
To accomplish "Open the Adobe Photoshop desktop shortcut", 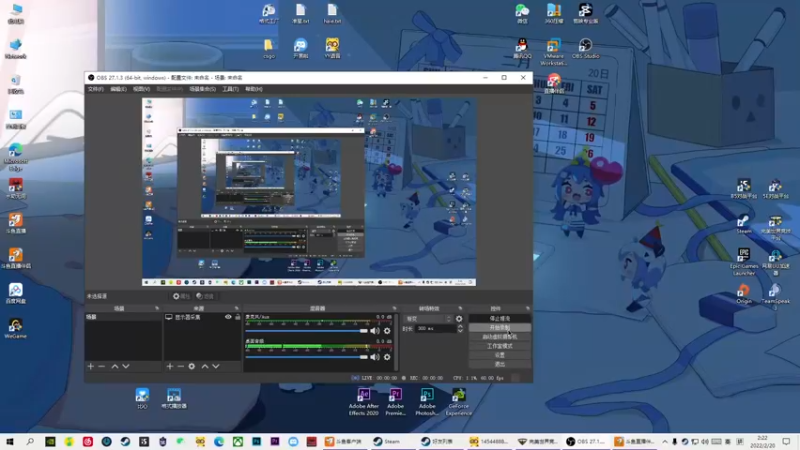I will coord(427,402).
